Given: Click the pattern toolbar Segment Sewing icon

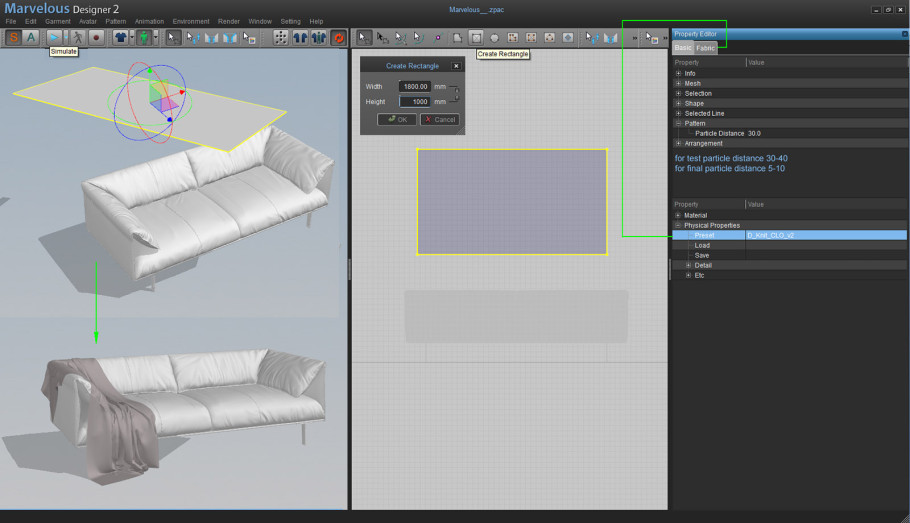Looking at the screenshot, I should 611,38.
